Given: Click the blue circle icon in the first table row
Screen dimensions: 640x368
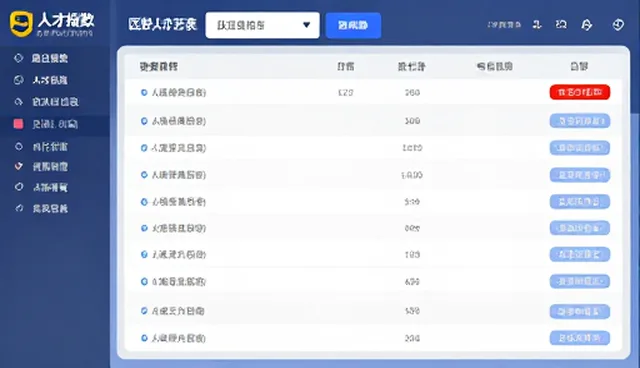Looking at the screenshot, I should [144, 93].
